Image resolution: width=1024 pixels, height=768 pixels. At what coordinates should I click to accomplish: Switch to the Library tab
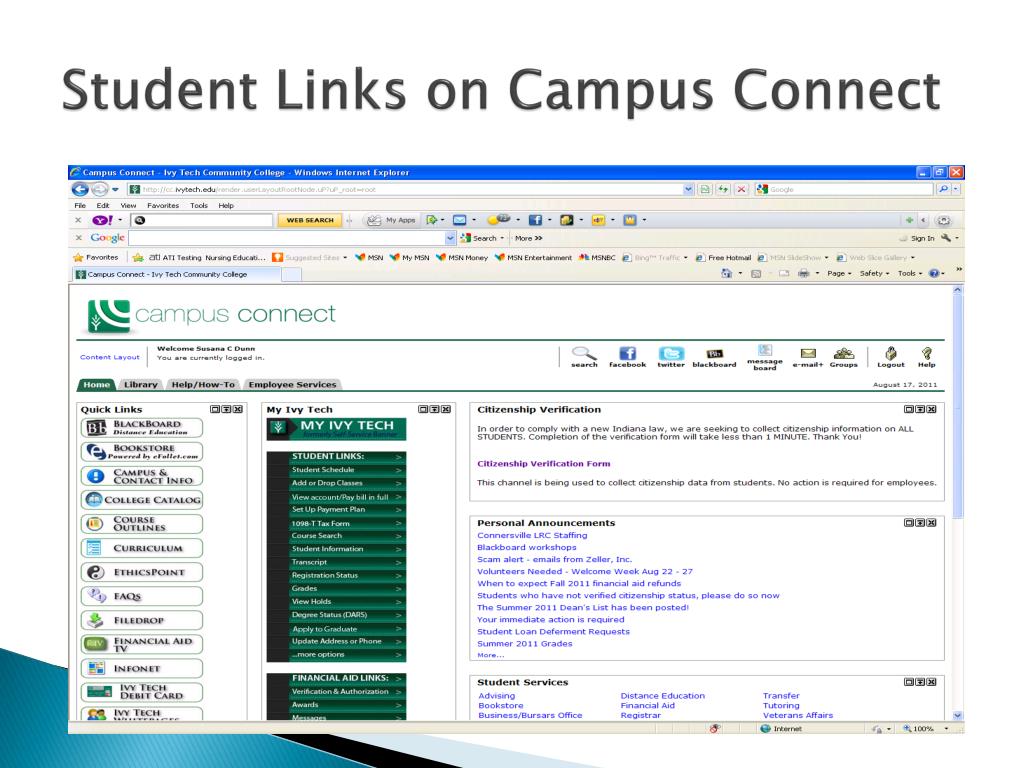pyautogui.click(x=140, y=385)
